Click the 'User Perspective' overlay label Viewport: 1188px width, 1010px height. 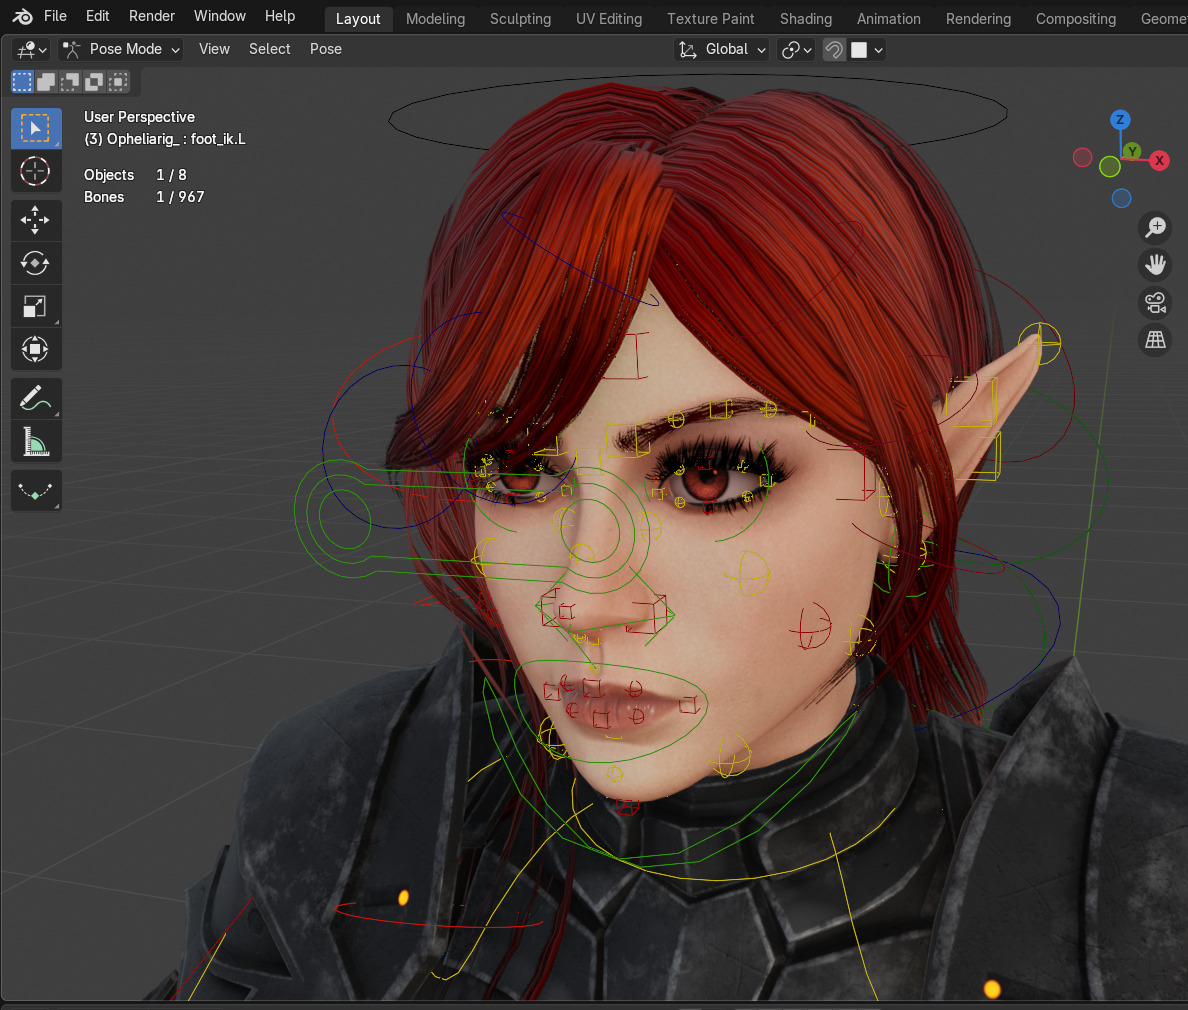coord(139,117)
